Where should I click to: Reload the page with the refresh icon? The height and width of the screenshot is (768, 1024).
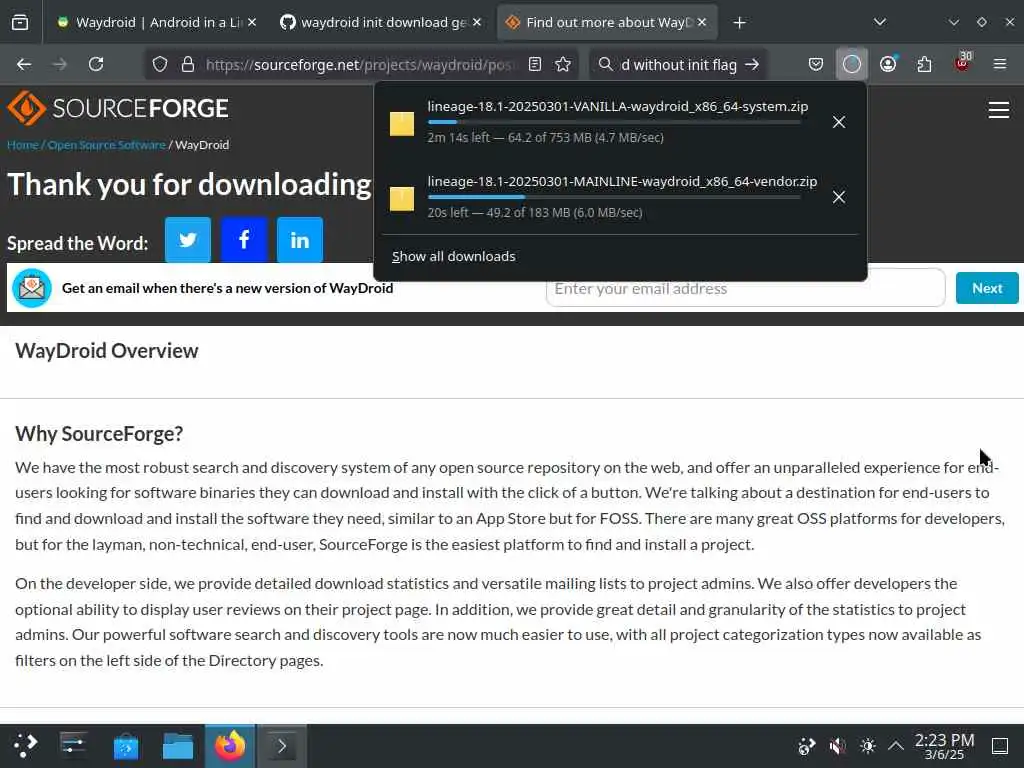[96, 64]
